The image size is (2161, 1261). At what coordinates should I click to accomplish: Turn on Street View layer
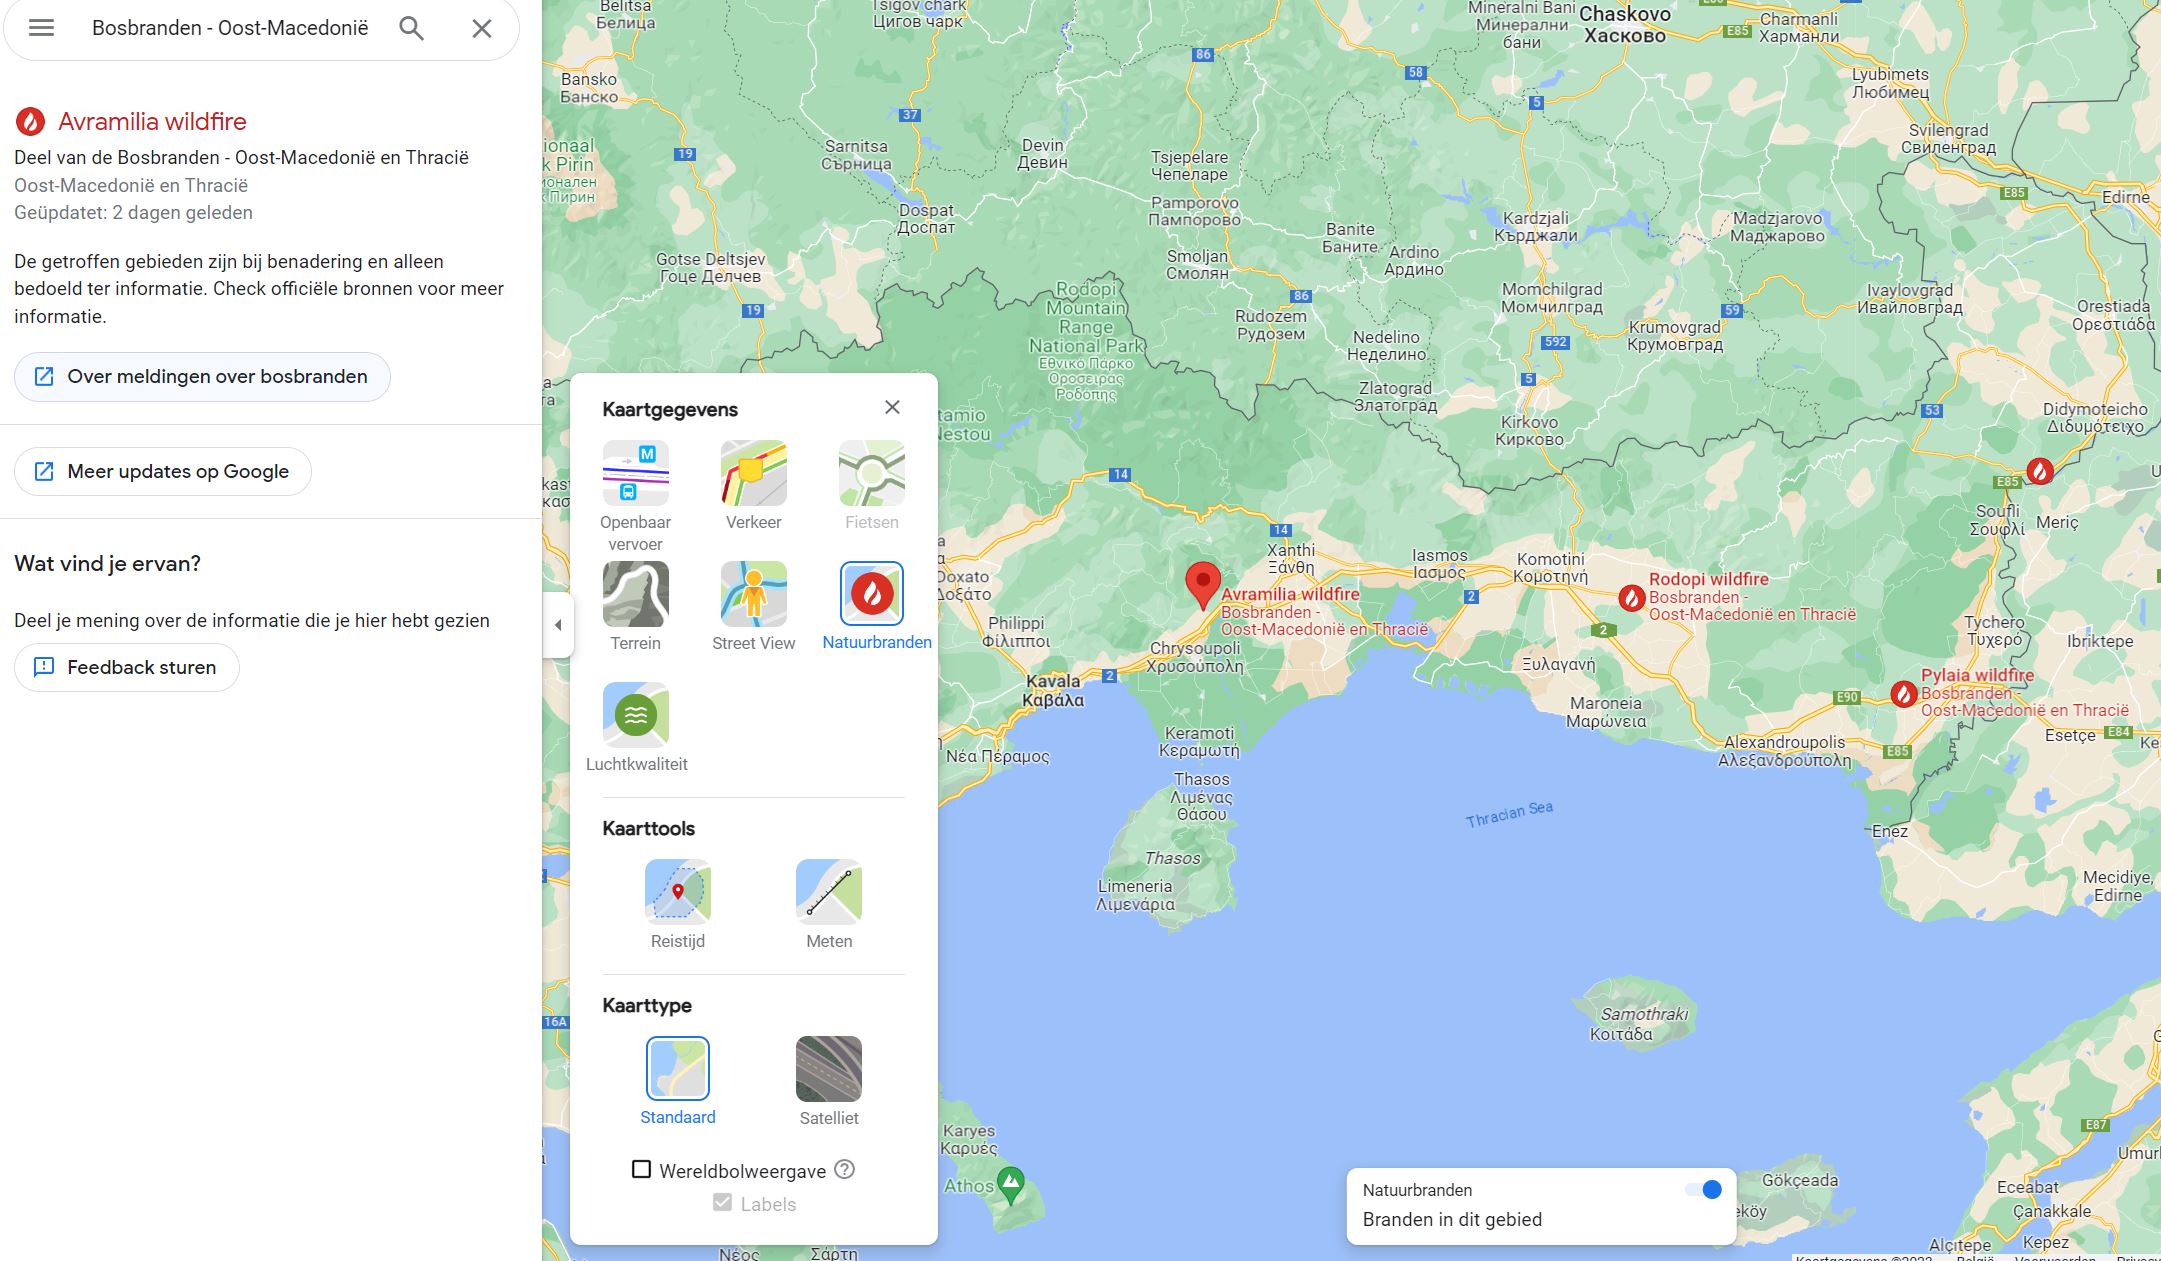point(753,595)
